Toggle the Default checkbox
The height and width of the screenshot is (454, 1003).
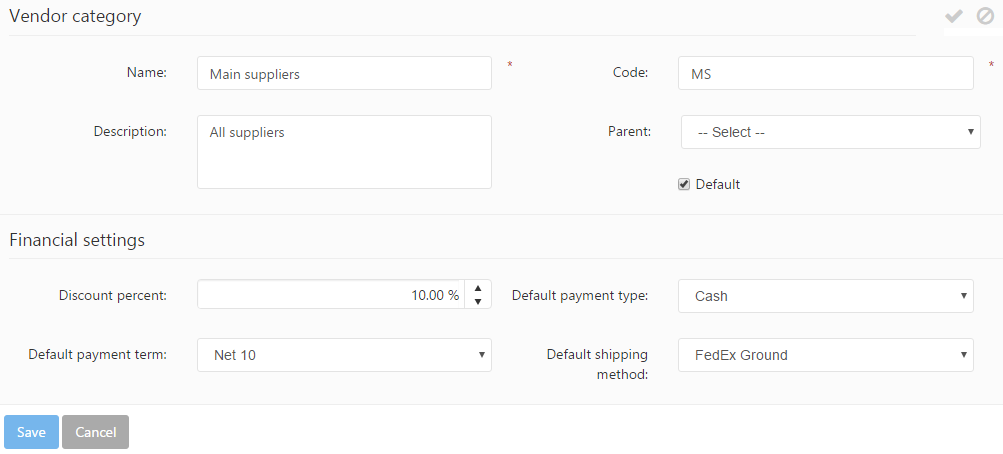pyautogui.click(x=684, y=184)
